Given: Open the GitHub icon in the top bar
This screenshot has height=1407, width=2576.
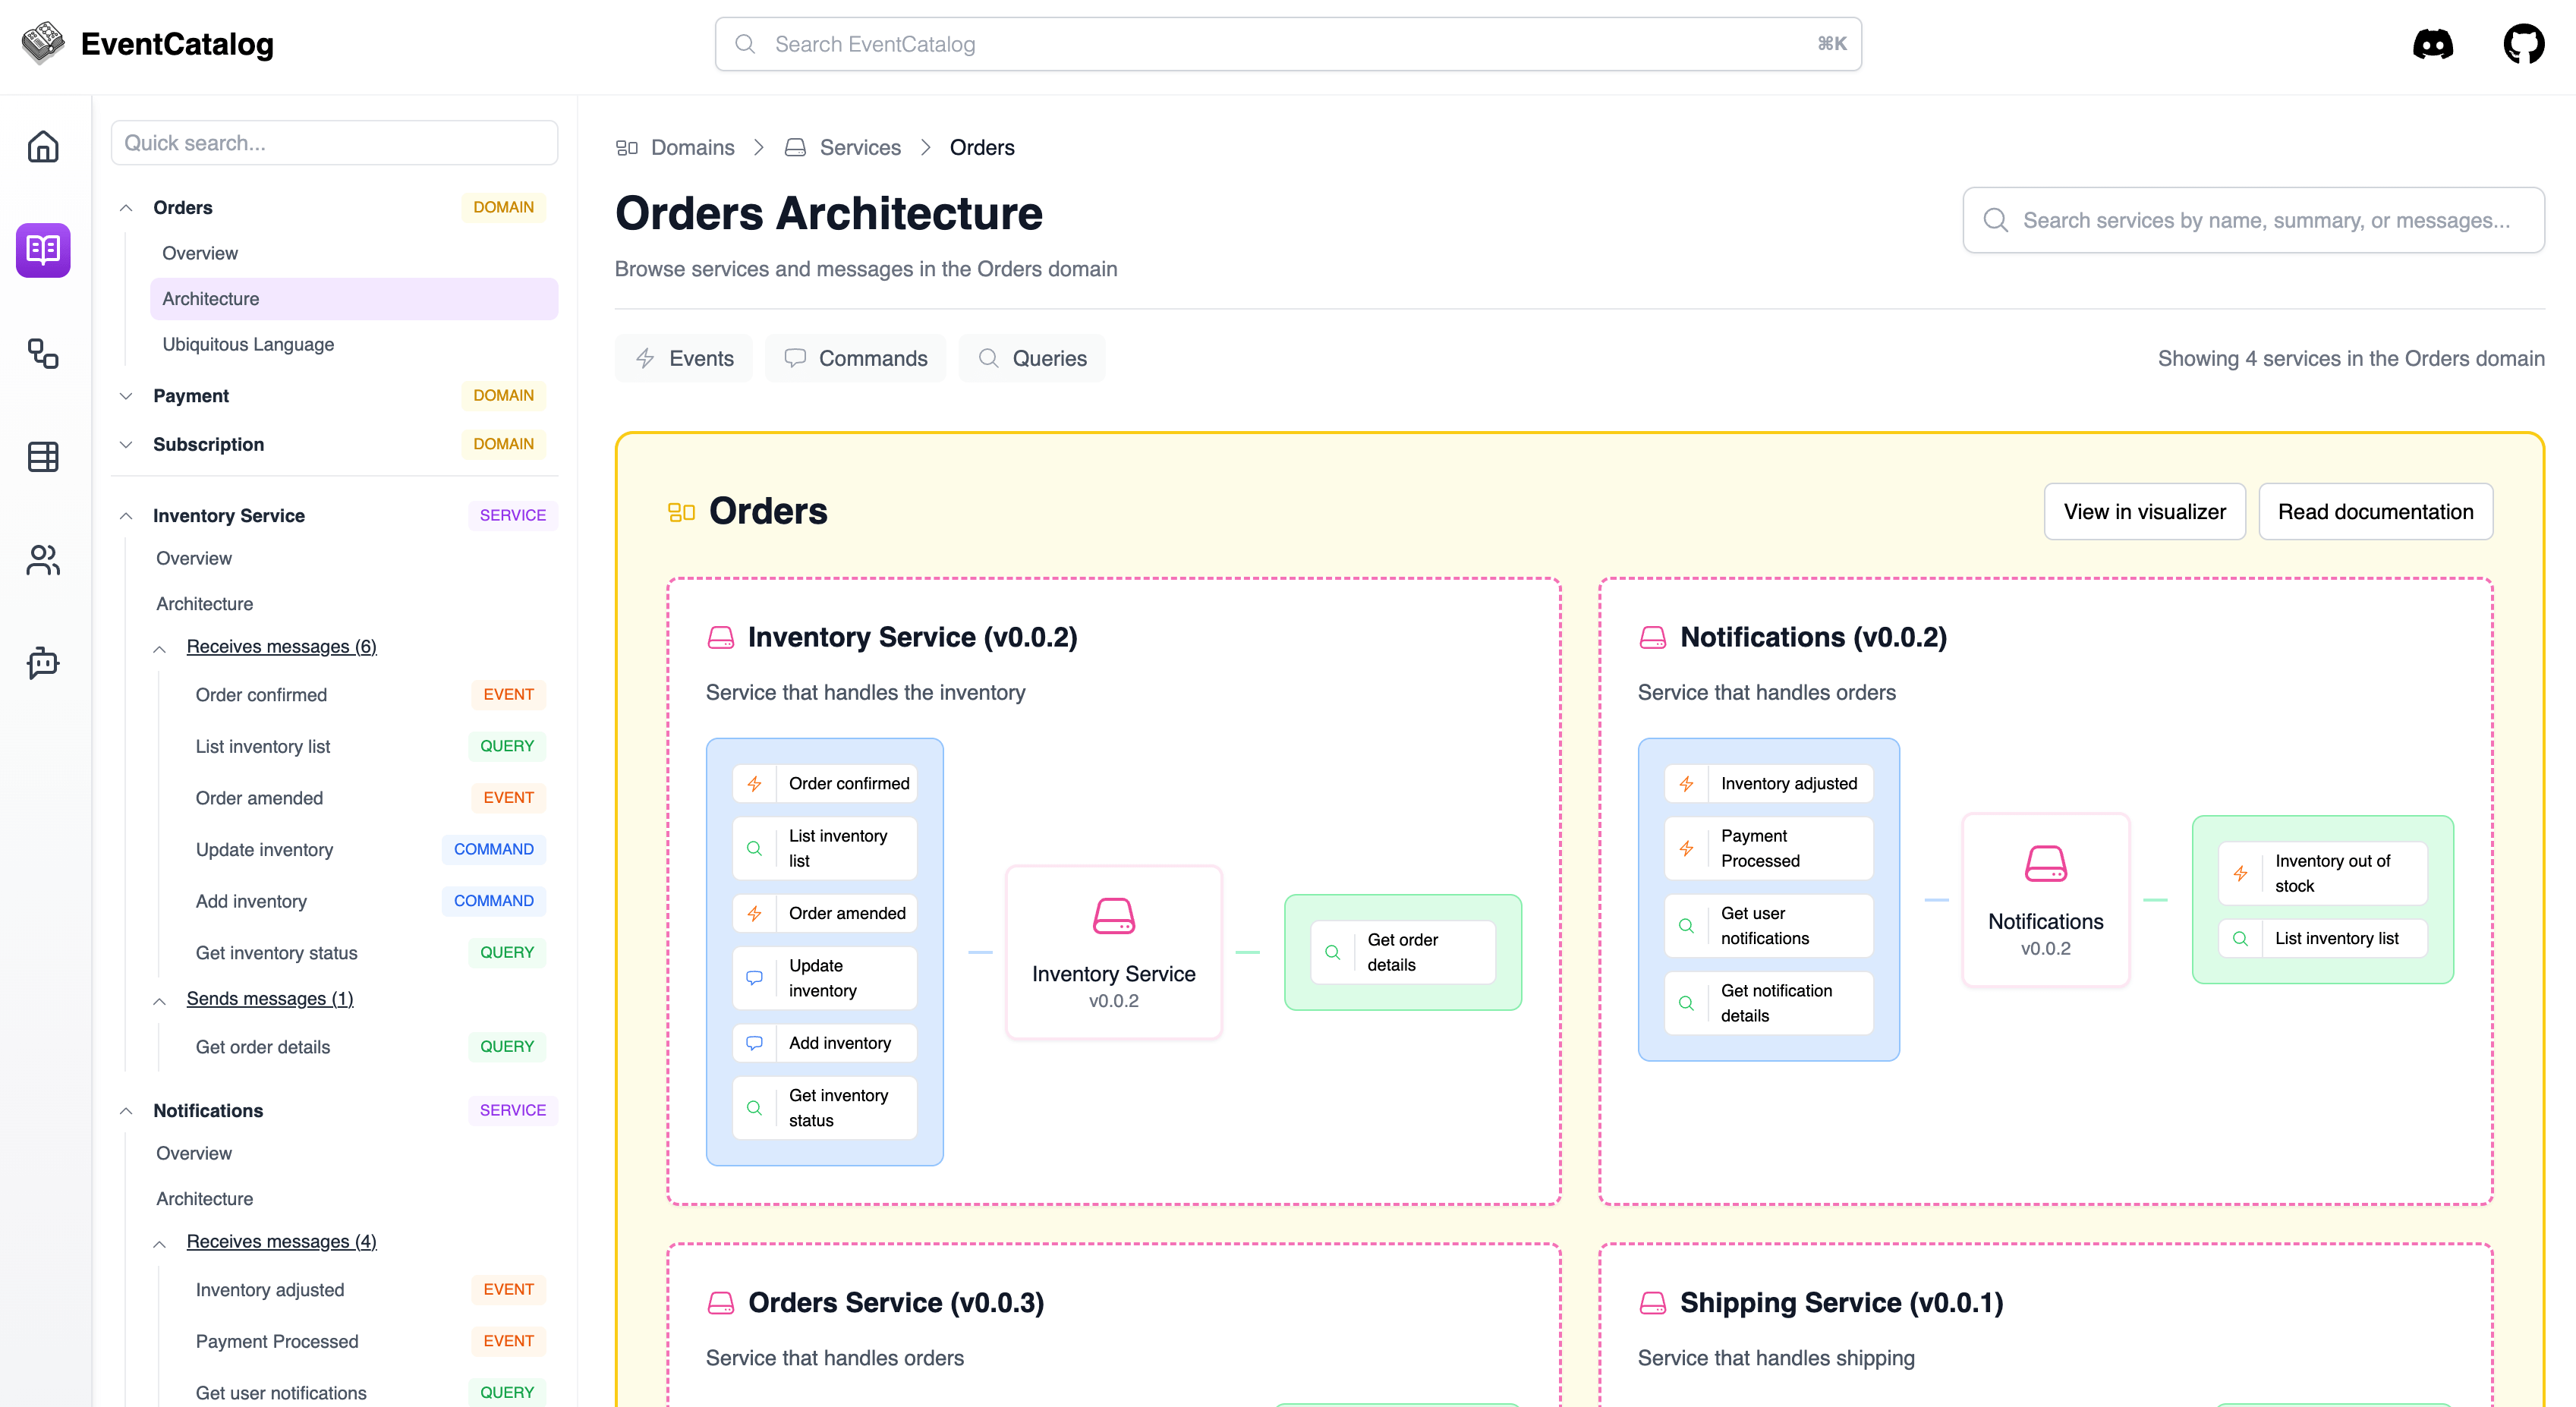Looking at the screenshot, I should pos(2524,43).
